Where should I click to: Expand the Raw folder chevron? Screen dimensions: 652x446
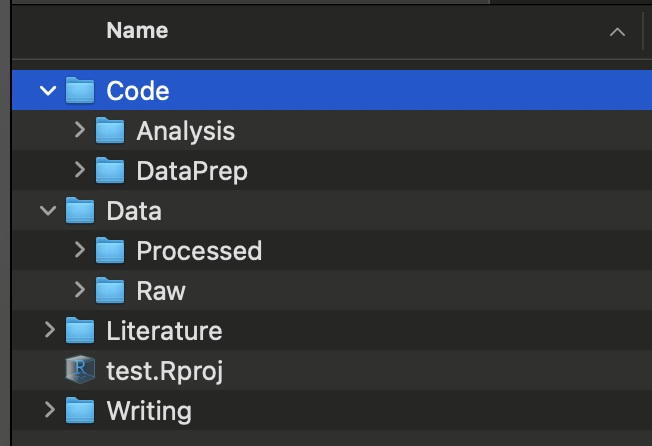point(79,290)
